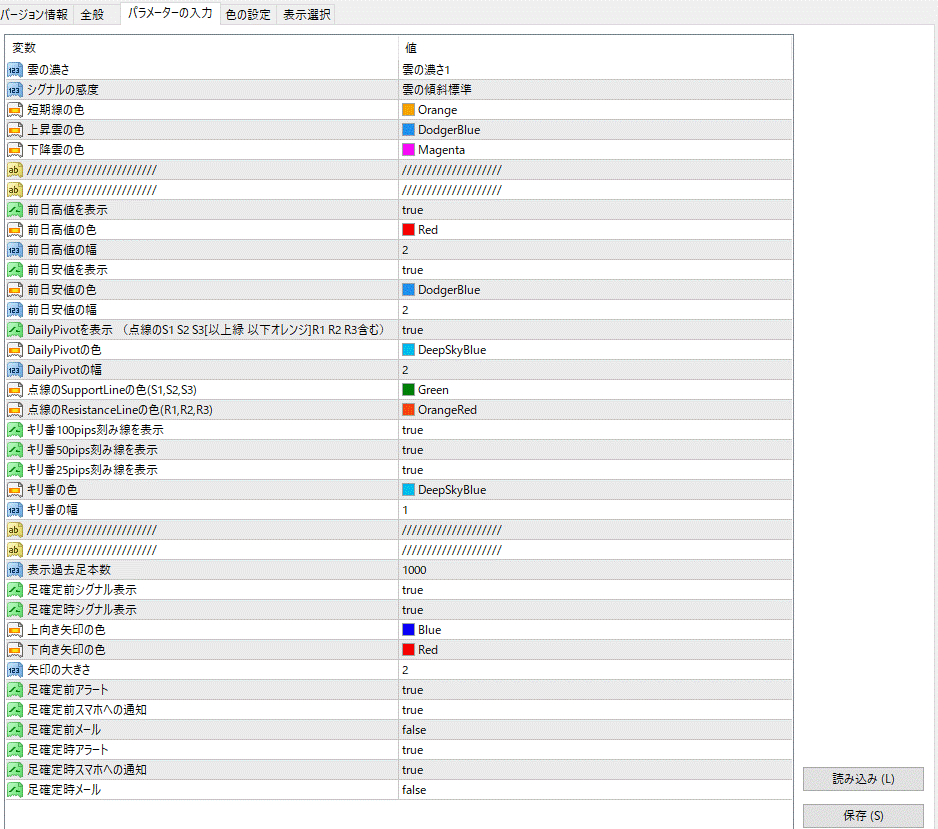Click the color-type icon beside 上昇雲の色
938x829 pixels.
[x=15, y=130]
